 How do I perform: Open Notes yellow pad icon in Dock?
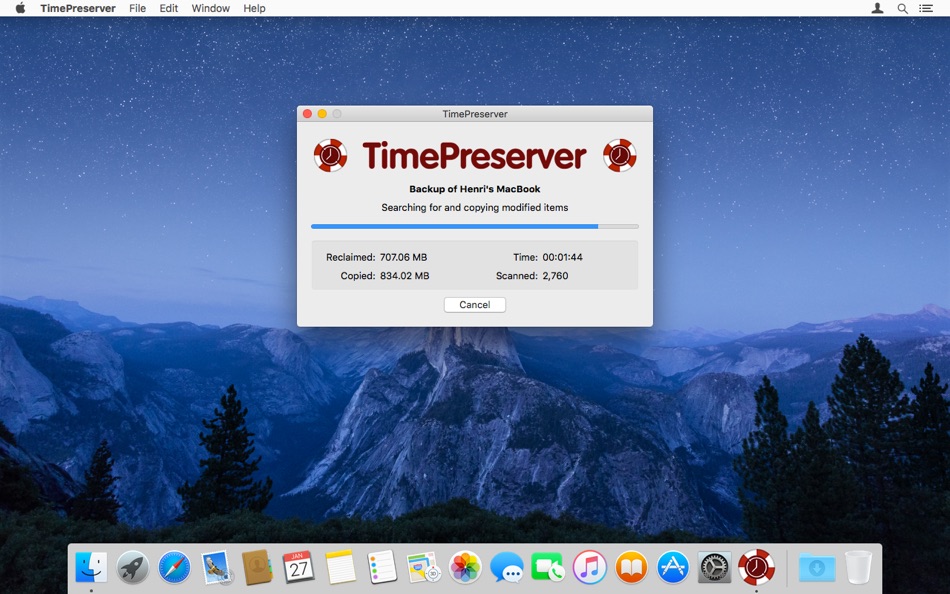point(340,568)
